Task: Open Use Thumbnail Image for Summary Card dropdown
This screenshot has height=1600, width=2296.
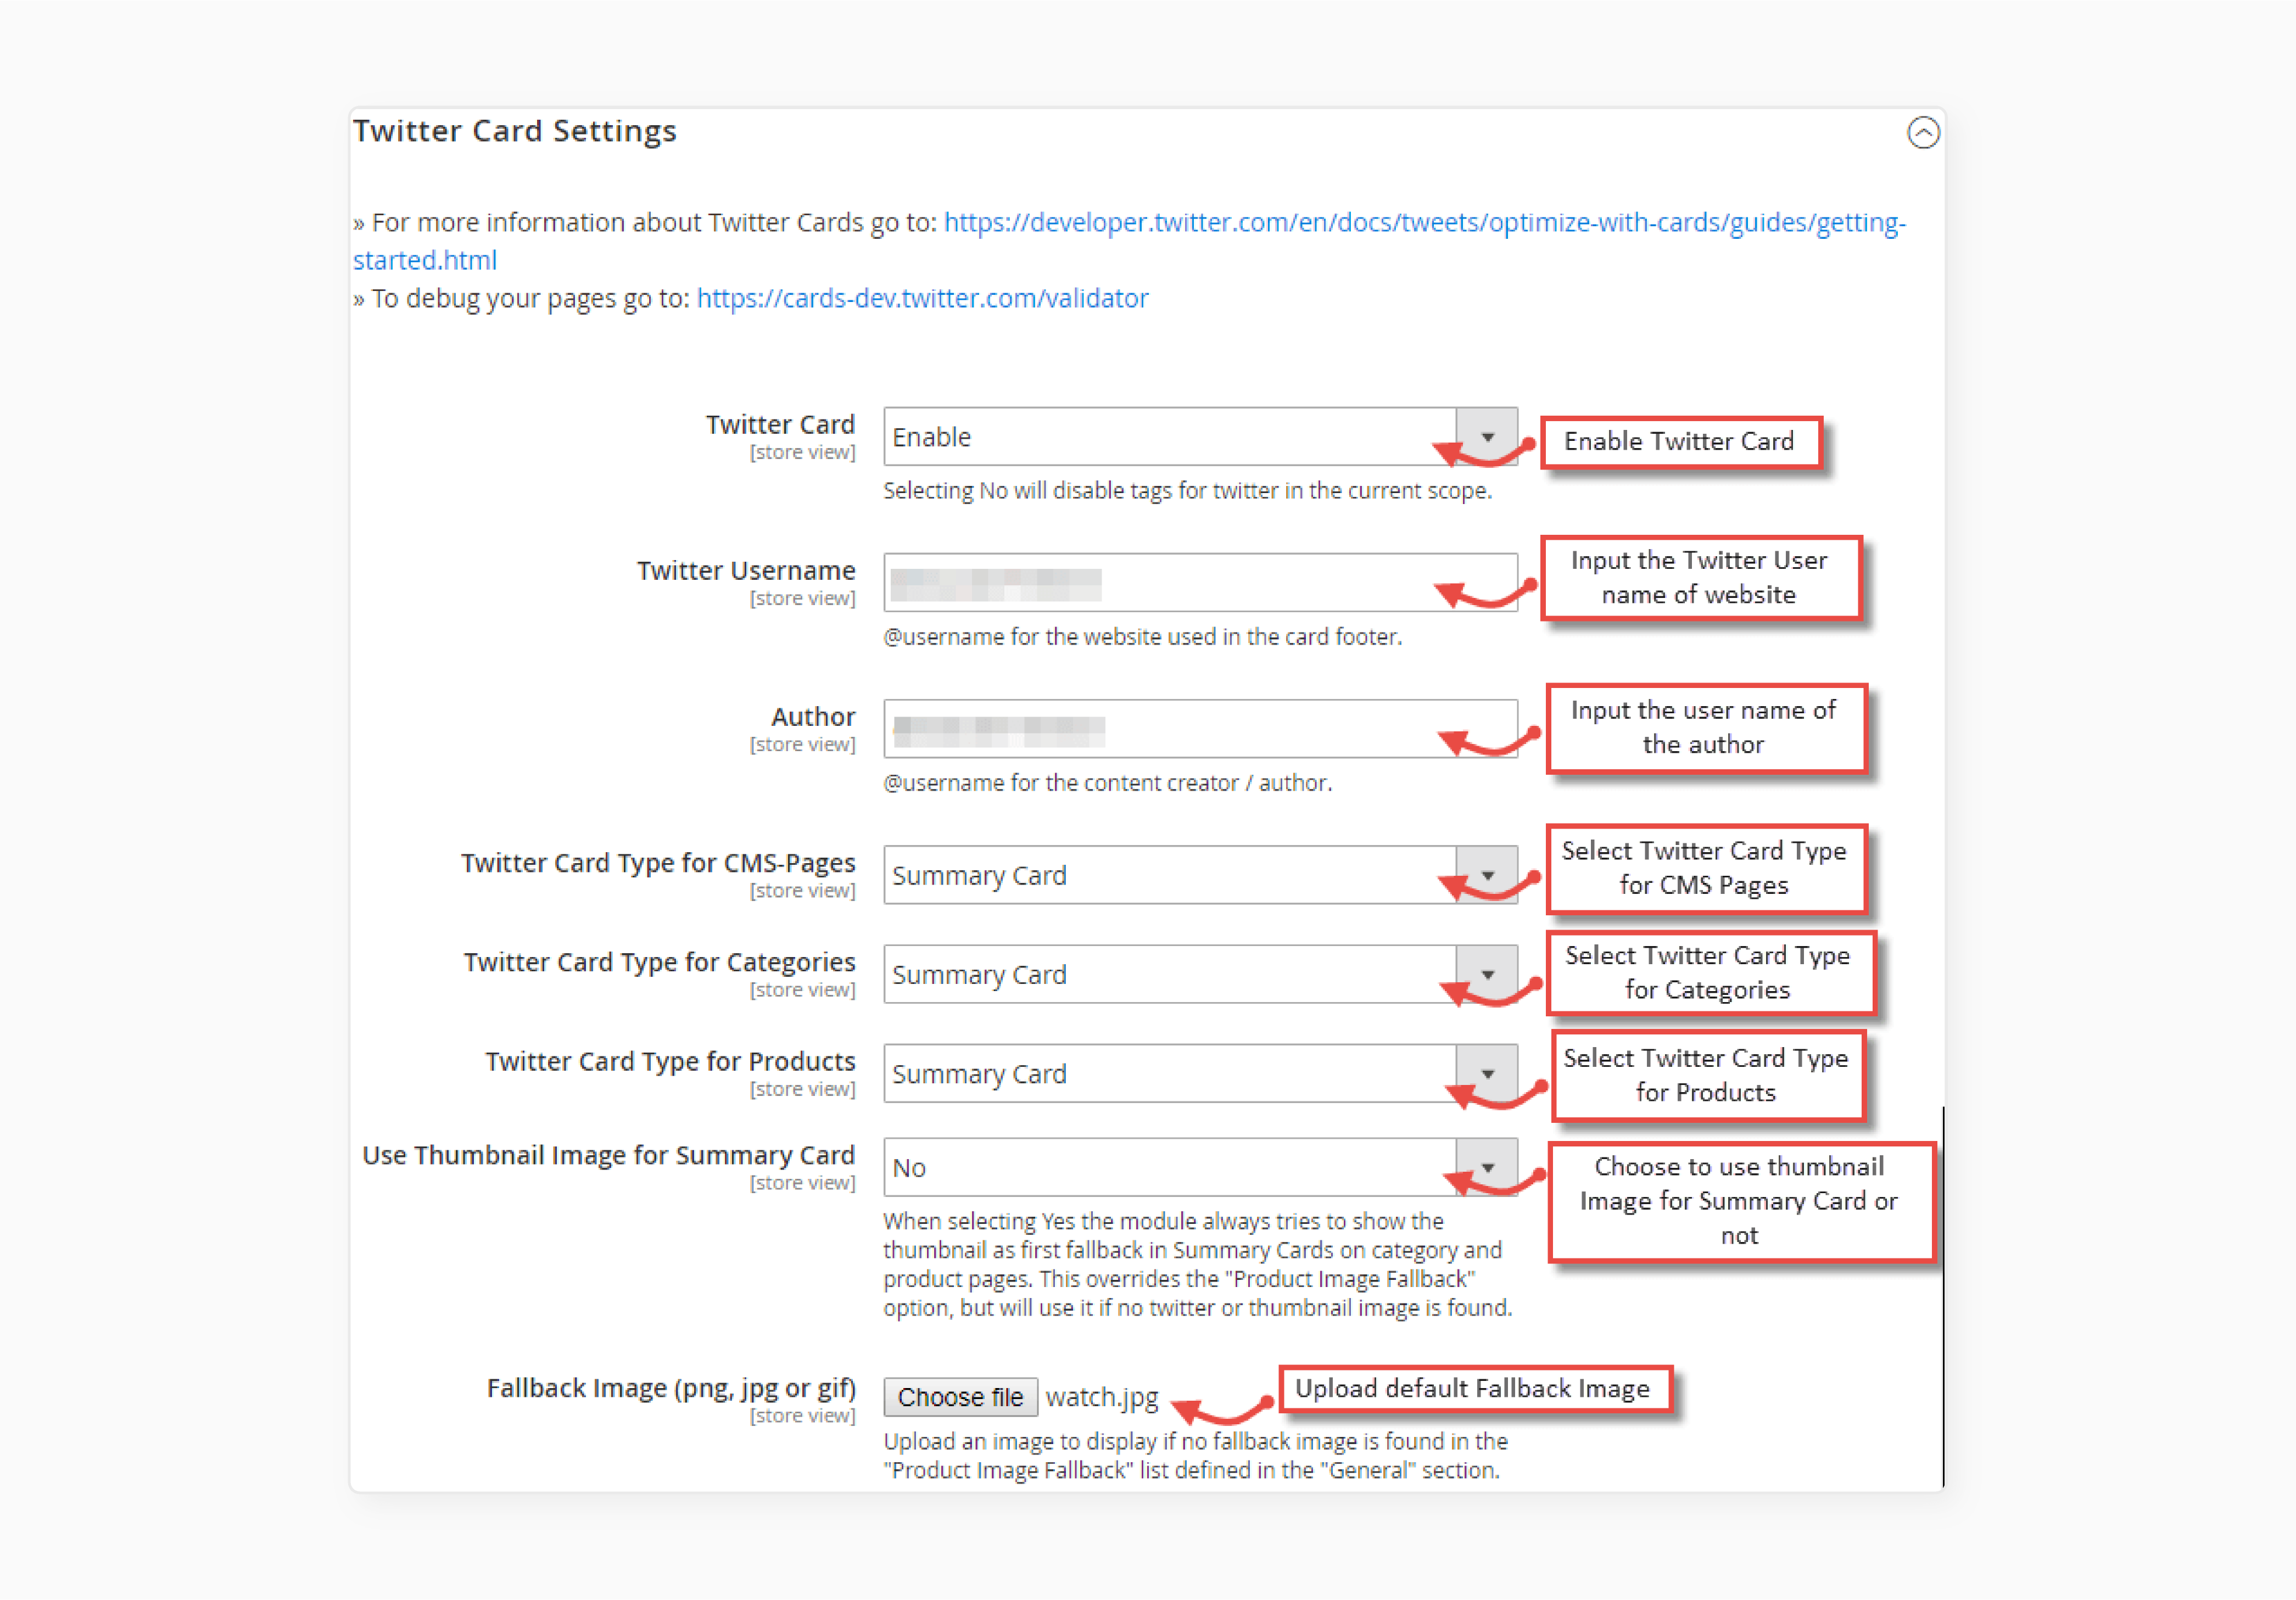Action: 1200,1167
